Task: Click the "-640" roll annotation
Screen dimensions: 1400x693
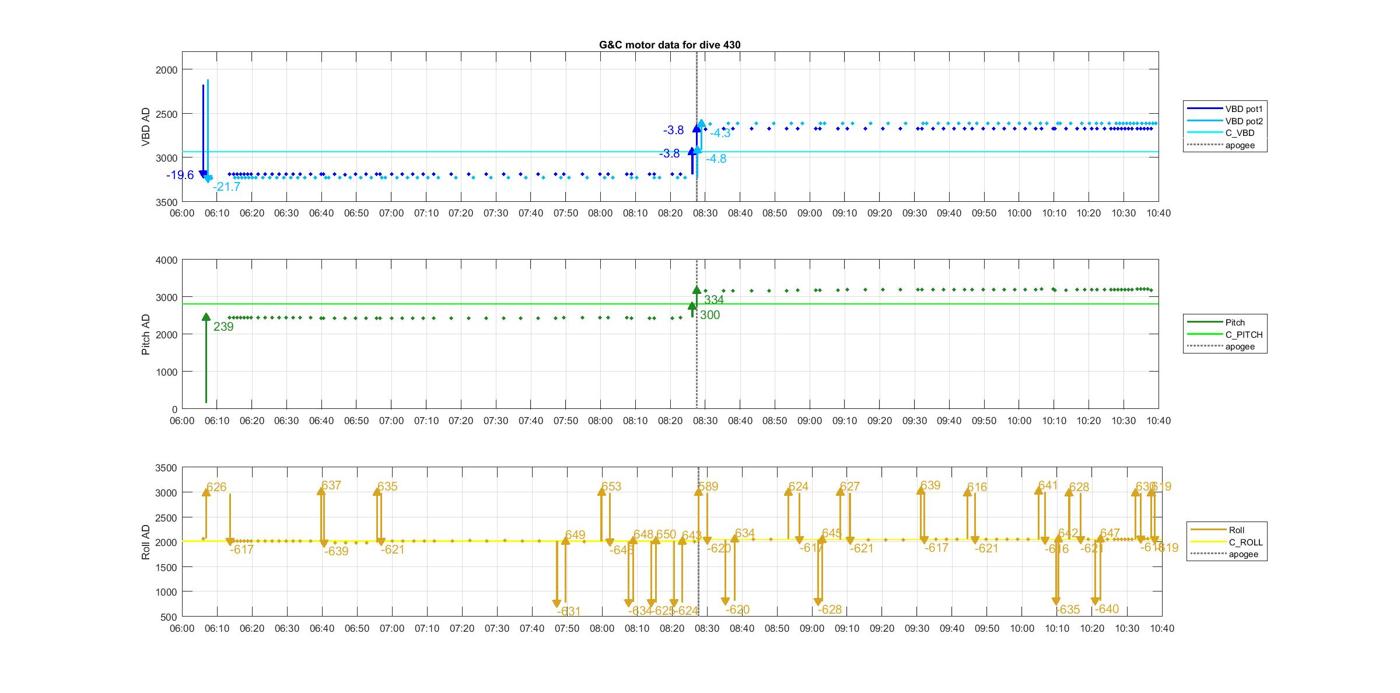Action: (1106, 609)
